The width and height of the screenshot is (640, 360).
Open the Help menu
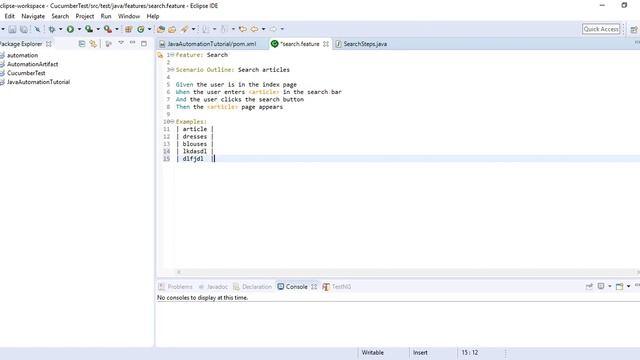point(153,16)
